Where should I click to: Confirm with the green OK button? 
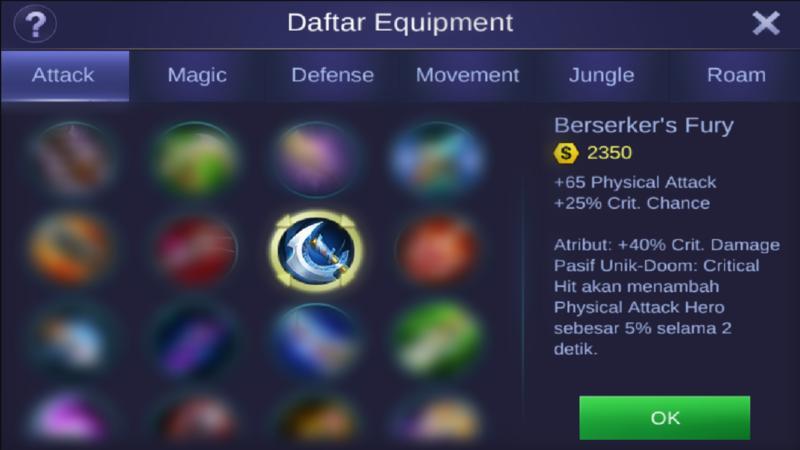pyautogui.click(x=664, y=418)
